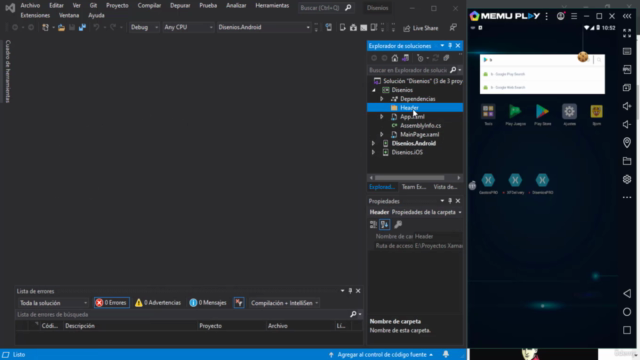
Task: Click the home icon in Solution Explorer toolbar
Action: (x=395, y=58)
